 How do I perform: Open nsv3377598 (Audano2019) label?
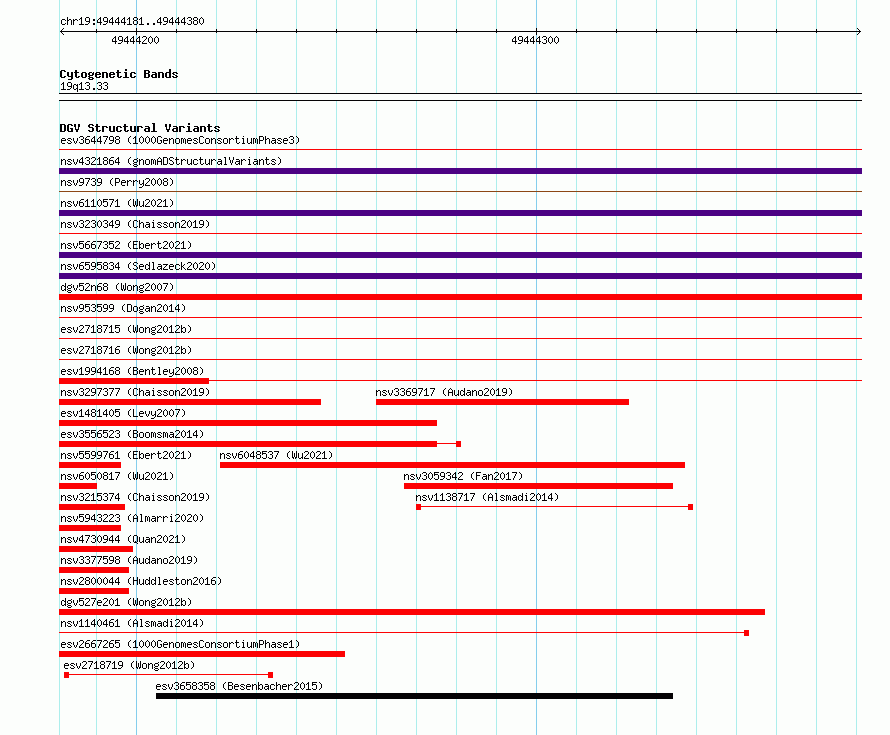pos(129,560)
